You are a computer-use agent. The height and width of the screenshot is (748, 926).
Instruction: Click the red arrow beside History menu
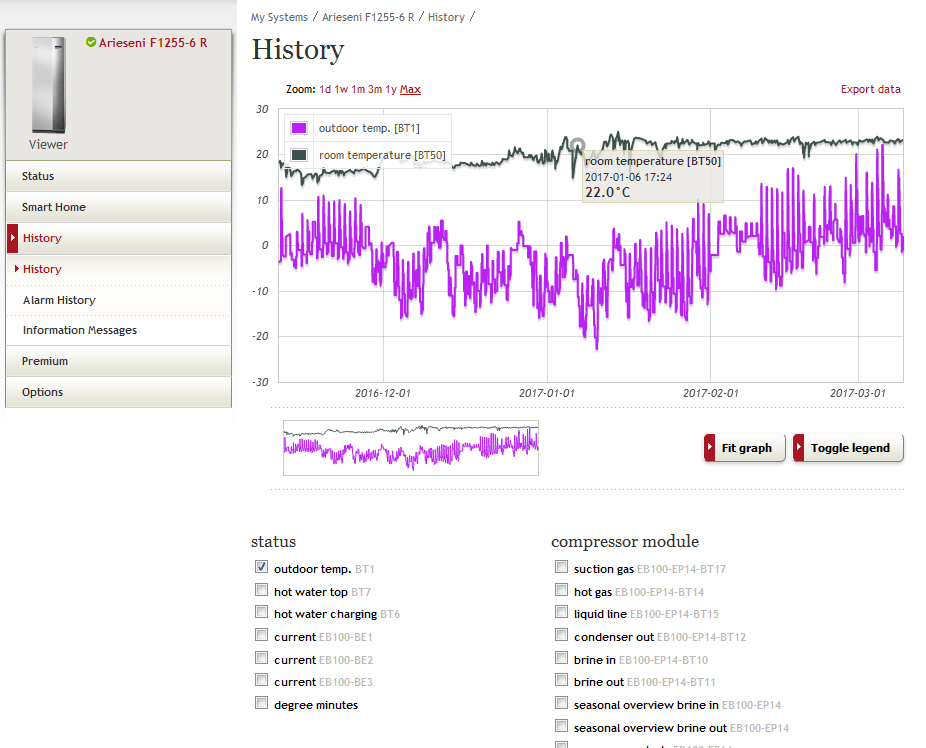[12, 238]
